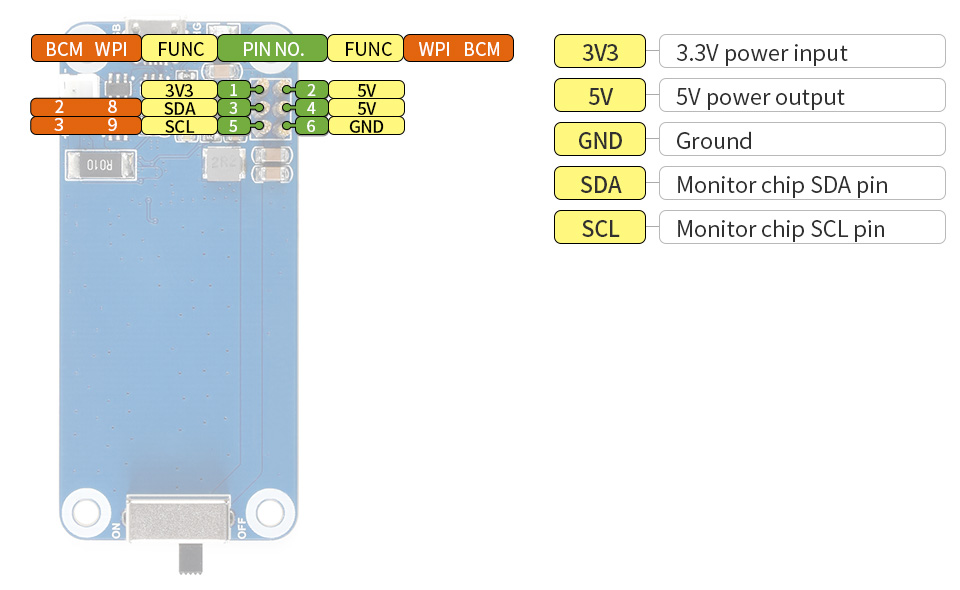
Task: Click the 3V3 yellow legend swatch
Action: (601, 52)
